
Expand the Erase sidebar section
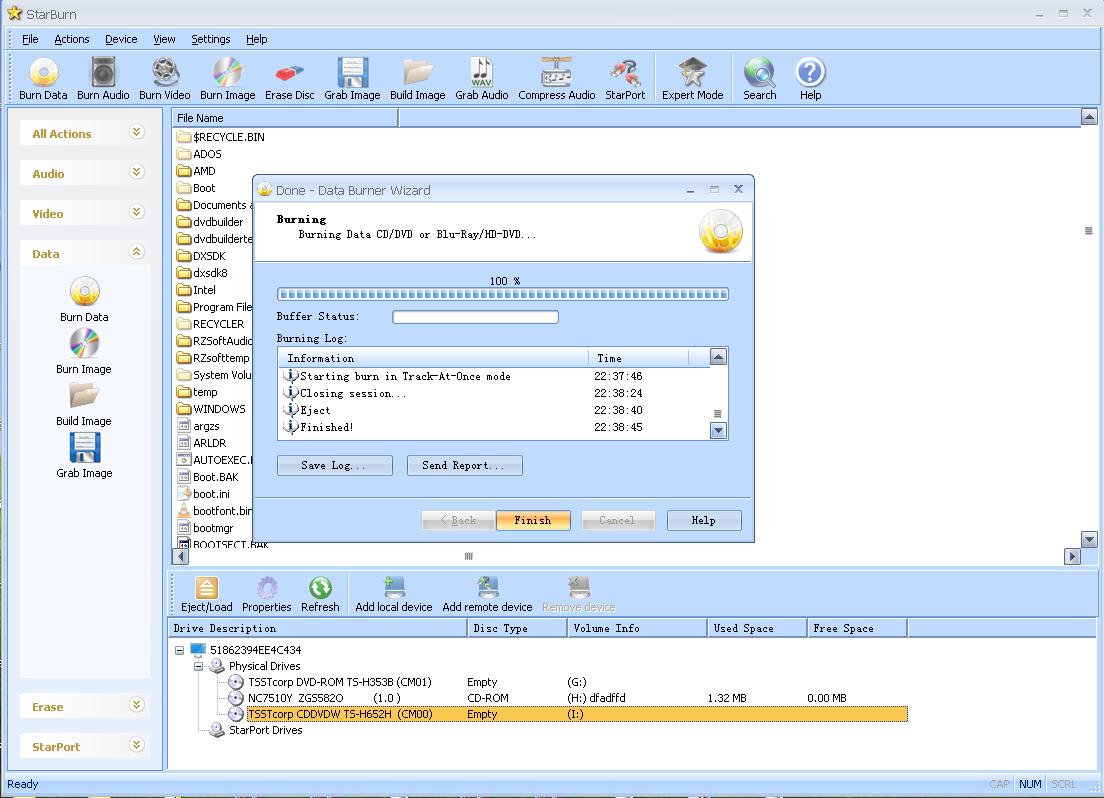click(137, 705)
